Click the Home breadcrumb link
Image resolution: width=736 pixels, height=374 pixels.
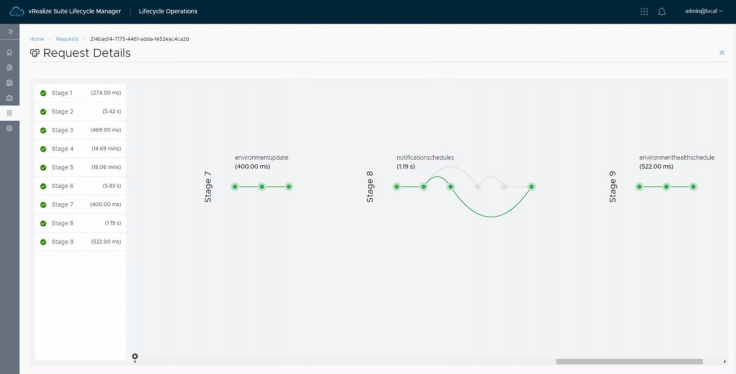pyautogui.click(x=37, y=39)
